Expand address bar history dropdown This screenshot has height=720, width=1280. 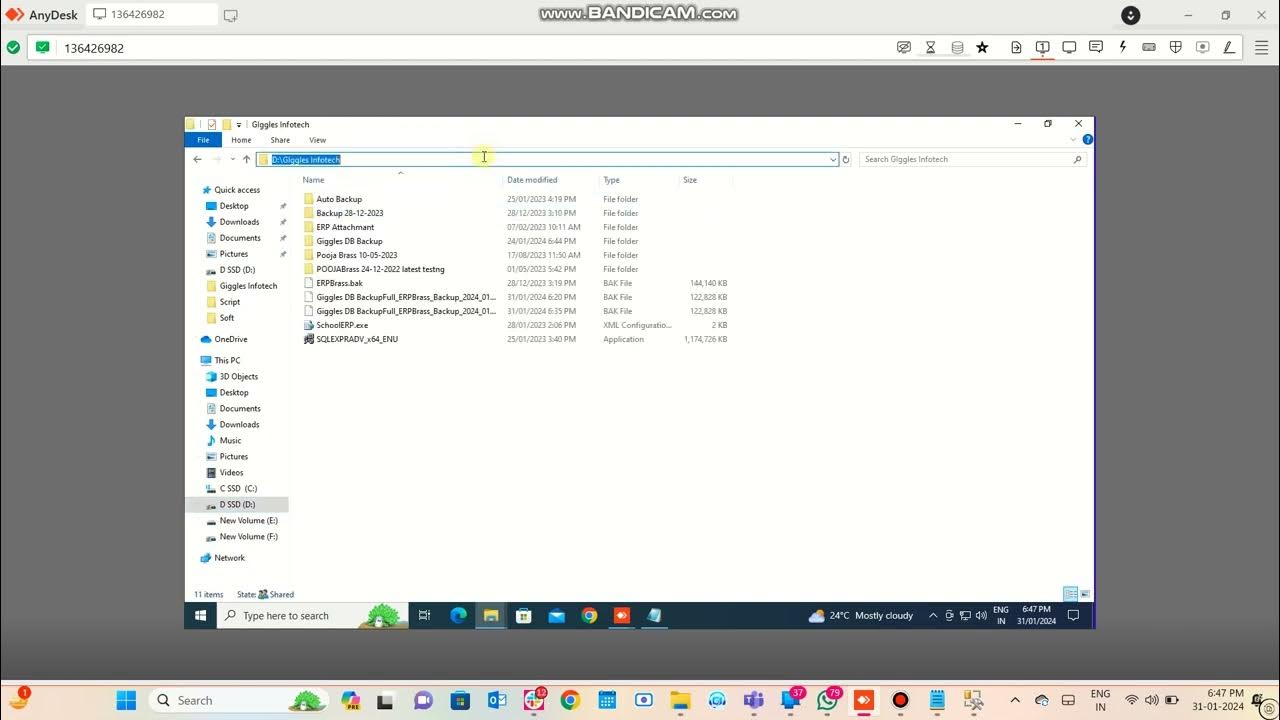(832, 159)
